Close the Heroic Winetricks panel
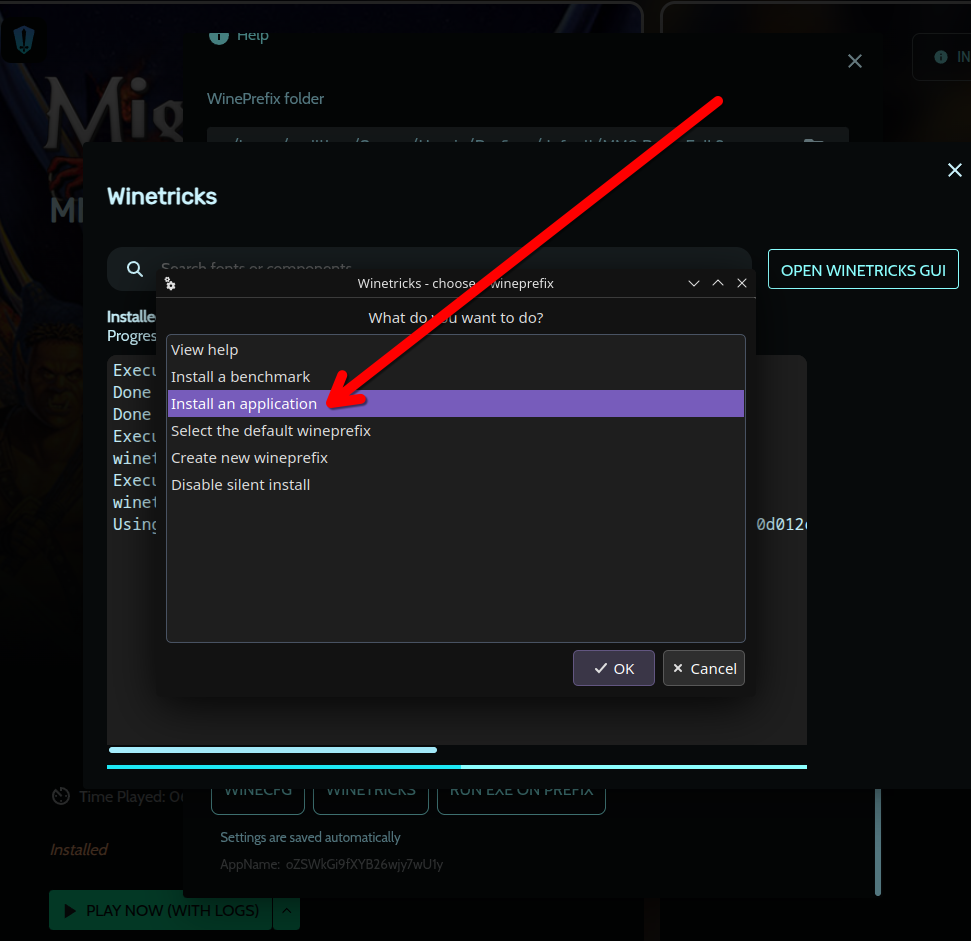 click(x=954, y=170)
